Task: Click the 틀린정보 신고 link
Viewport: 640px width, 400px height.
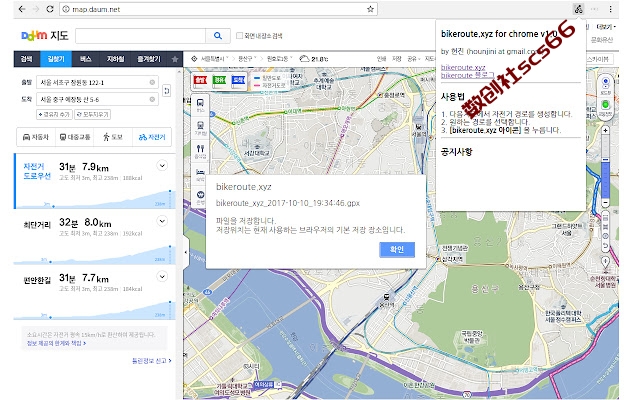Action: click(151, 361)
